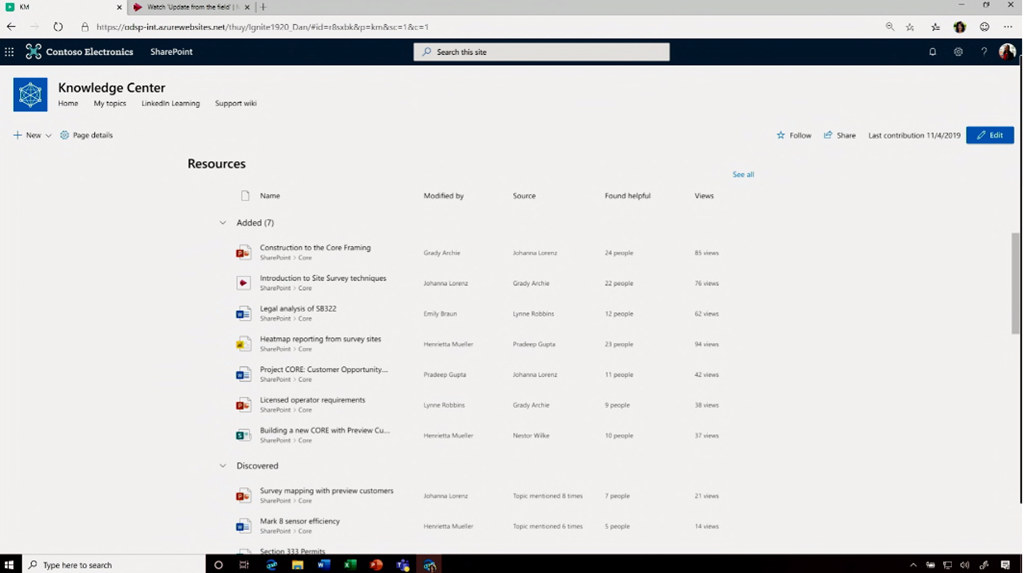The height and width of the screenshot is (573, 1024).
Task: Click the Search this site field
Action: tap(542, 52)
